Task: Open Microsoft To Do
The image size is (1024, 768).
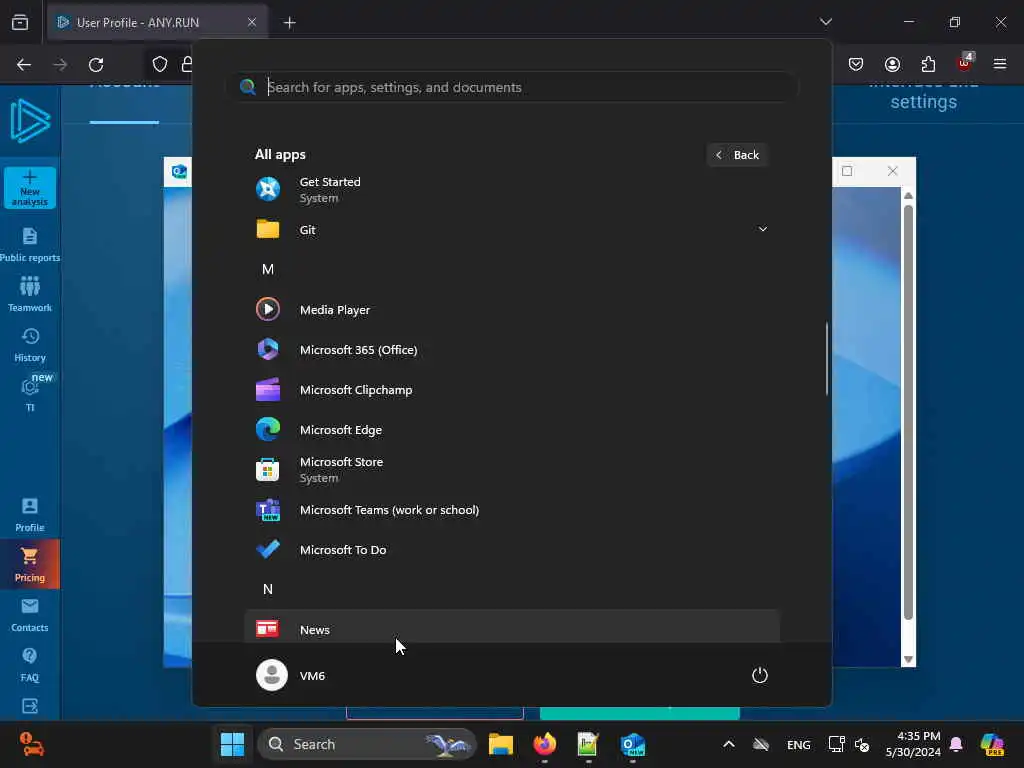Action: (512, 550)
